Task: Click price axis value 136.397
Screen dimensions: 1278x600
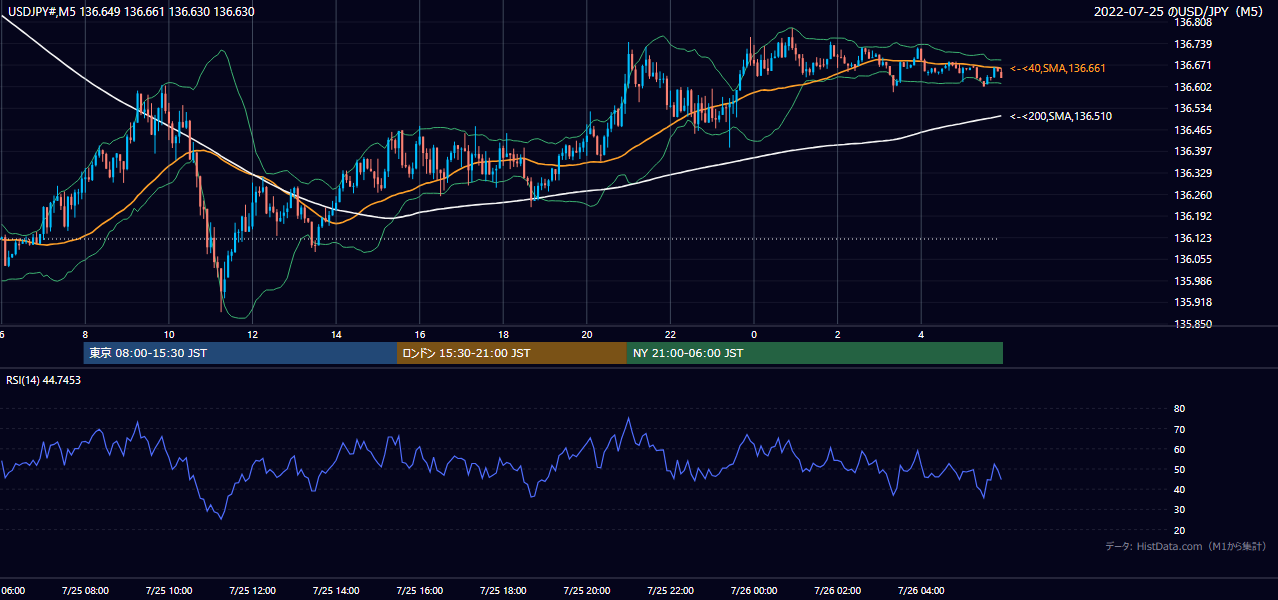Action: click(x=1194, y=151)
